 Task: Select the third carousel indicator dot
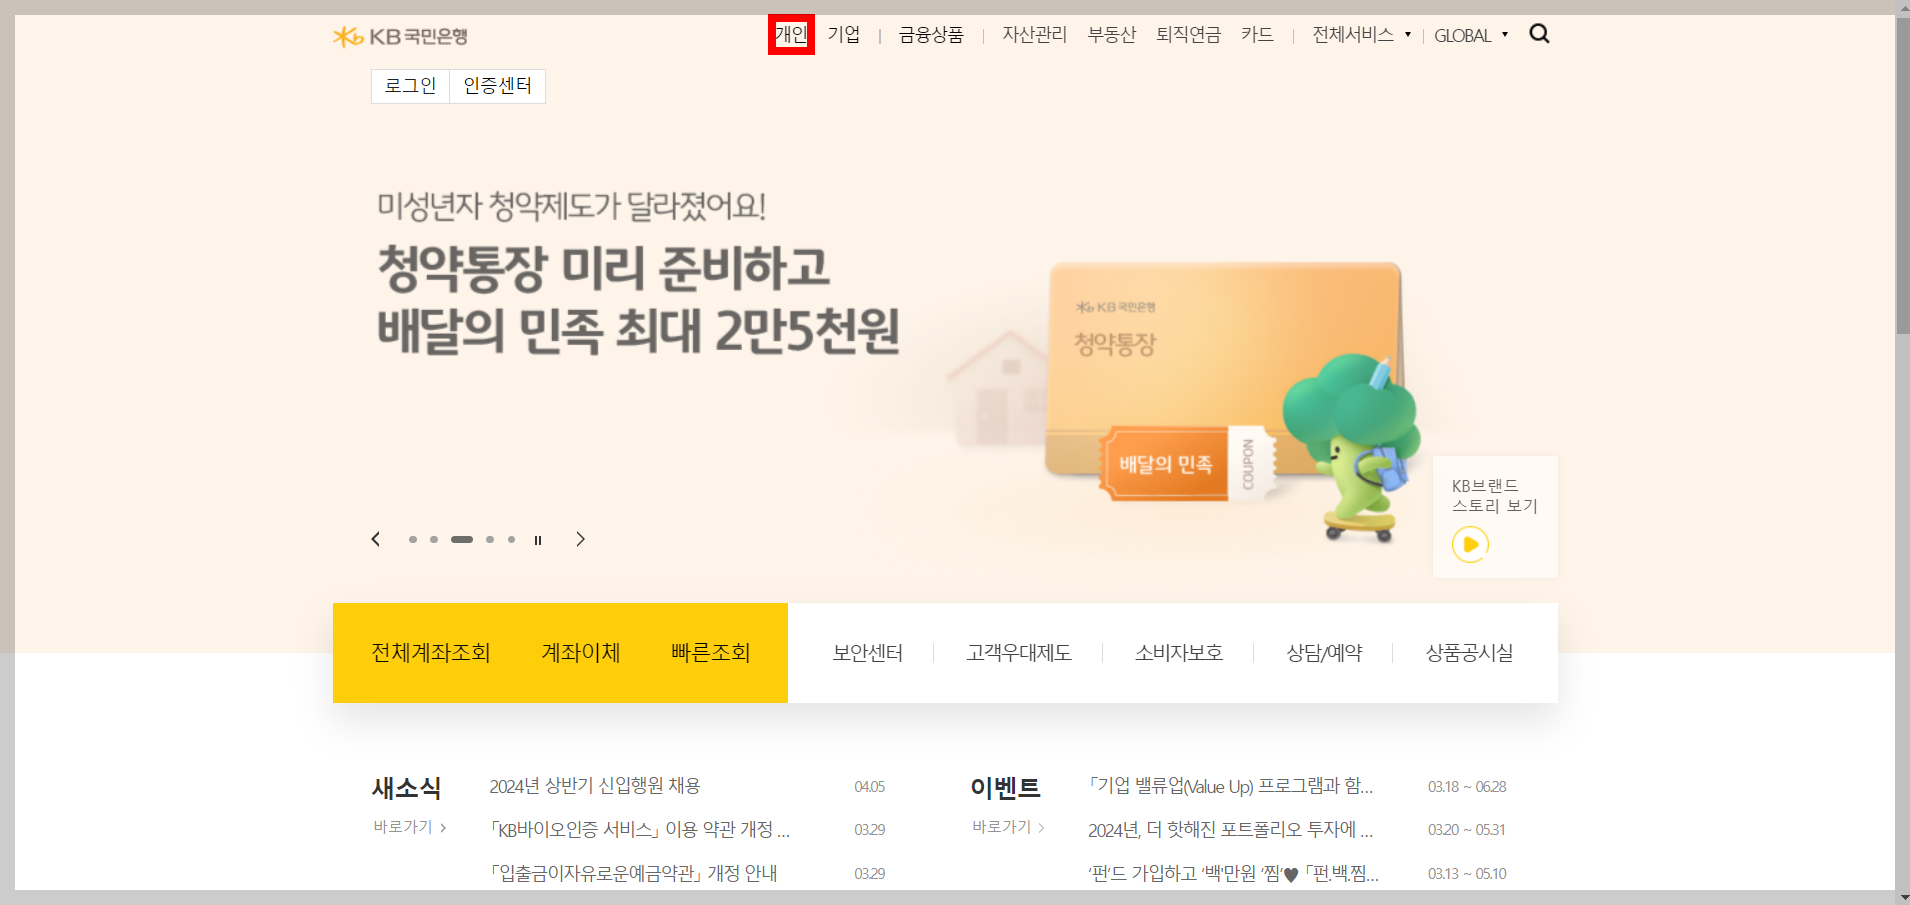pyautogui.click(x=462, y=539)
